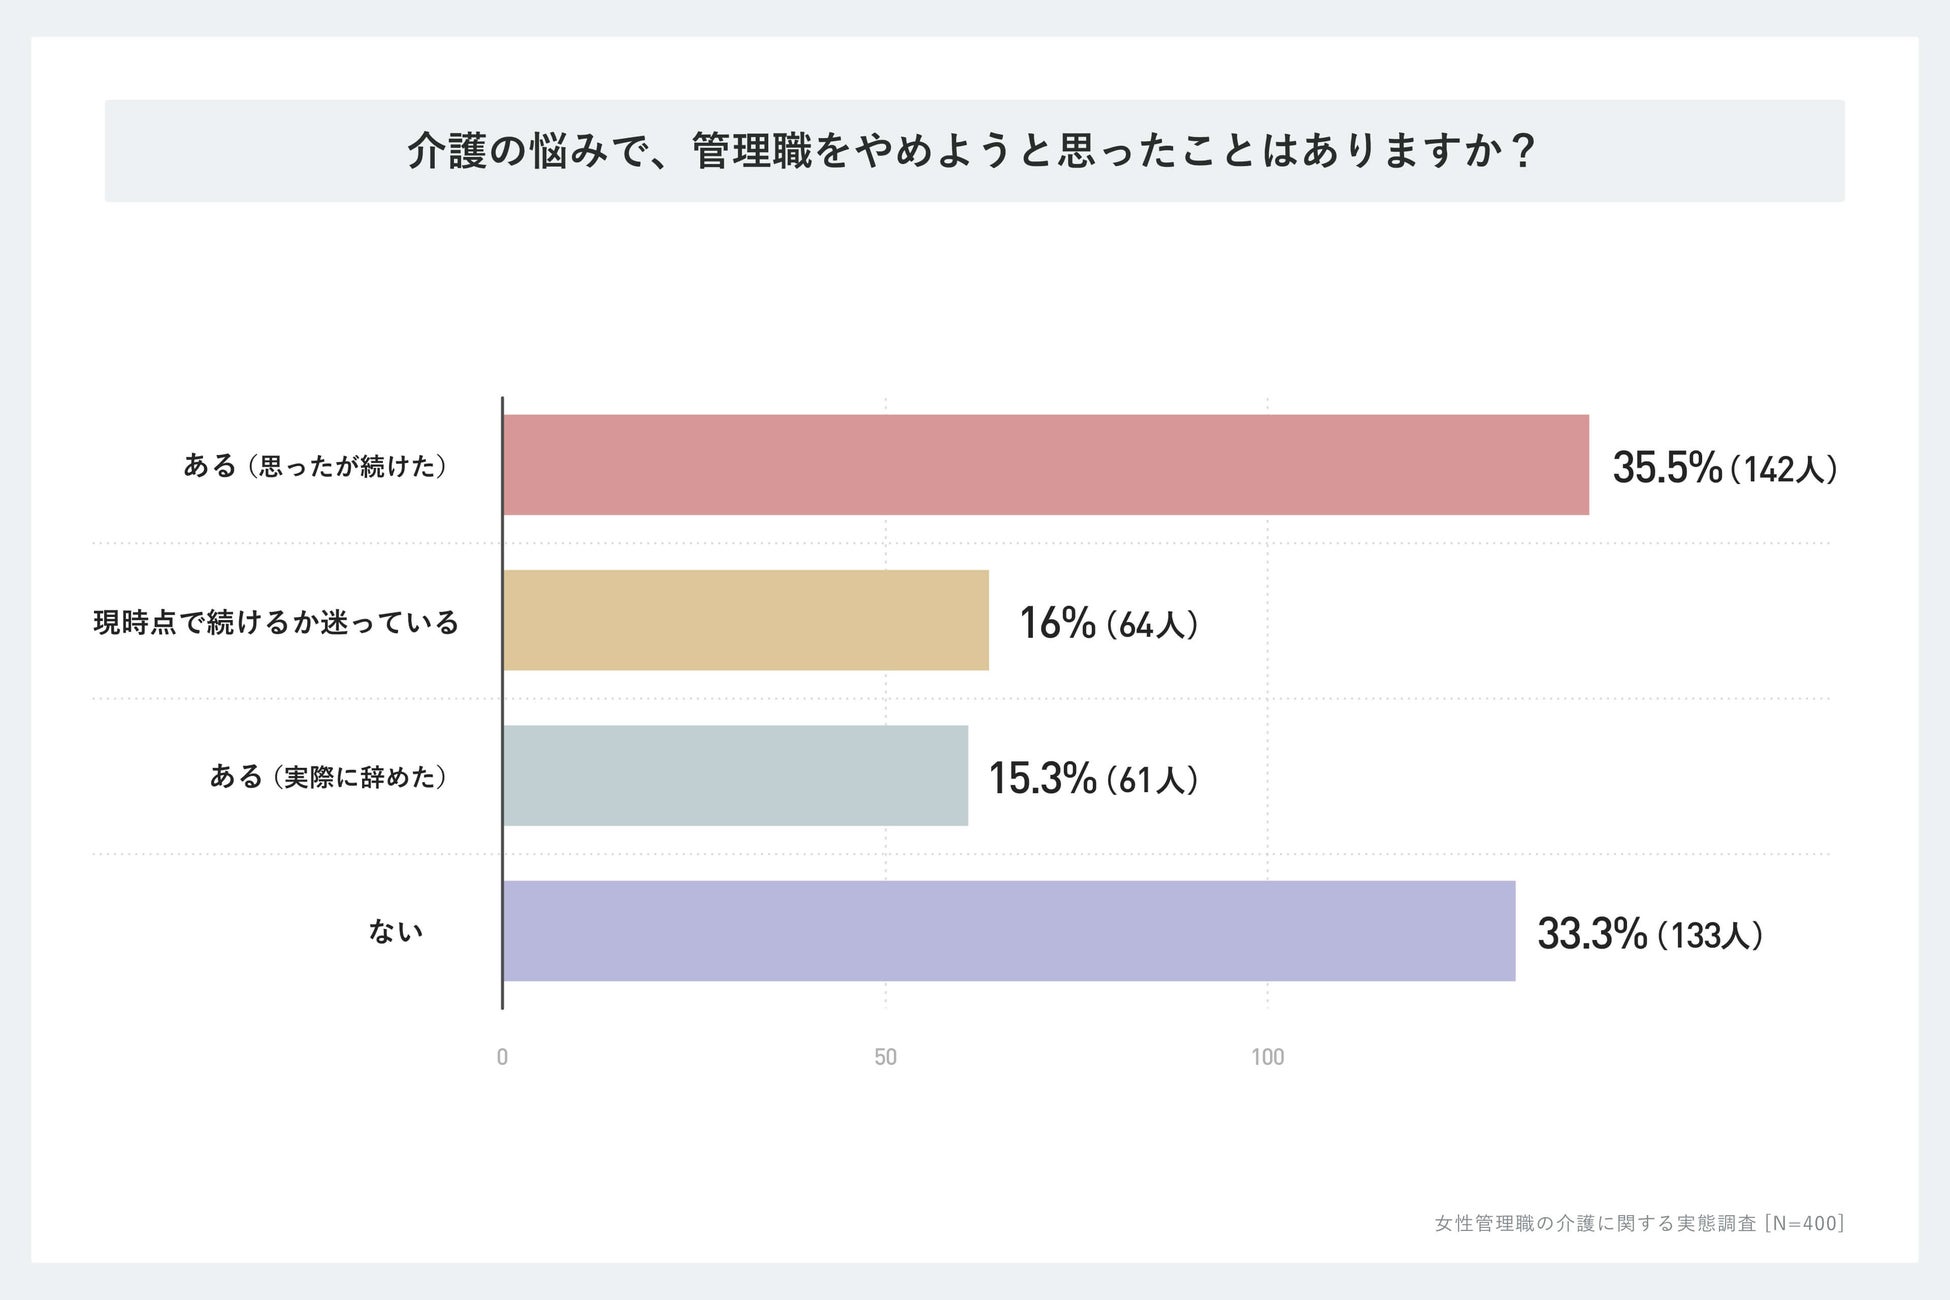Click the 50 tick on the x-axis
1950x1300 pixels.
pos(885,1057)
